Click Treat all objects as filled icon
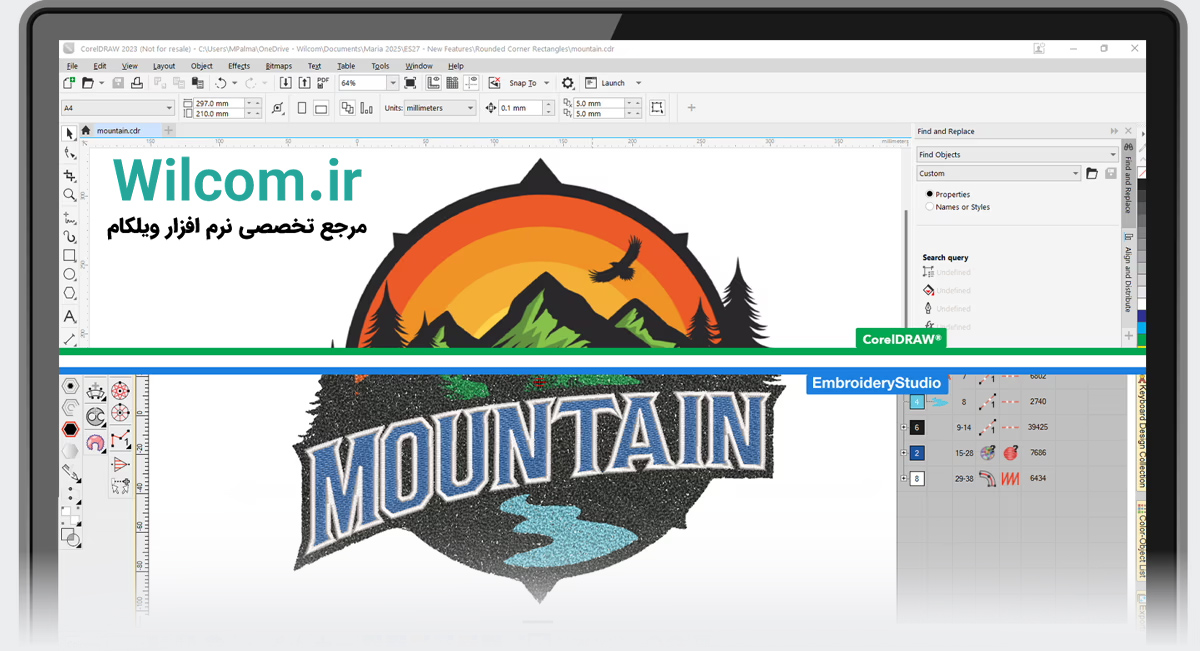The width and height of the screenshot is (1200, 651). click(657, 108)
